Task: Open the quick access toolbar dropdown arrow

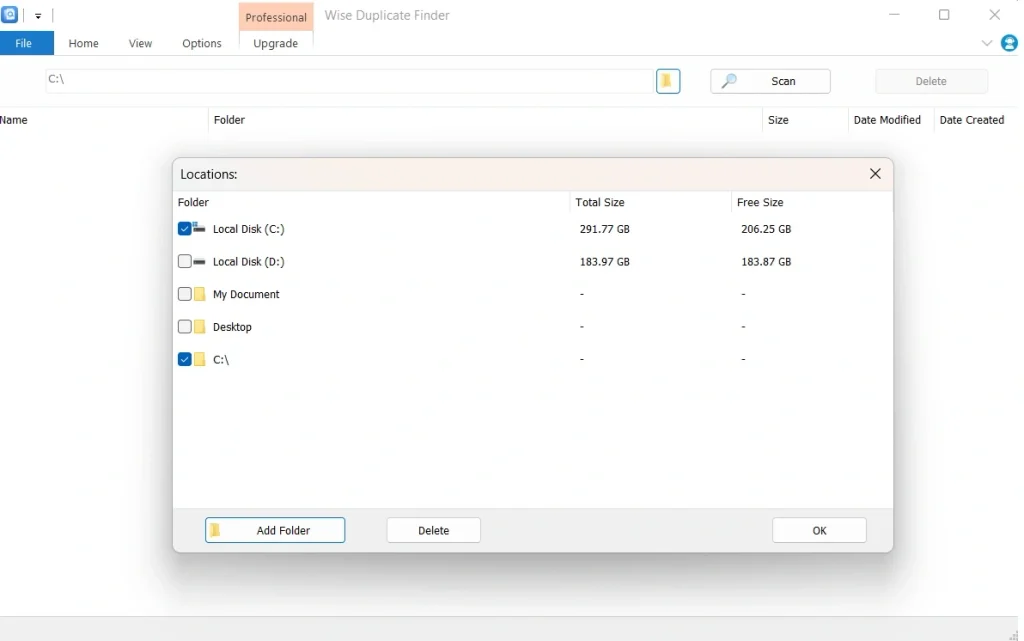Action: (x=38, y=16)
